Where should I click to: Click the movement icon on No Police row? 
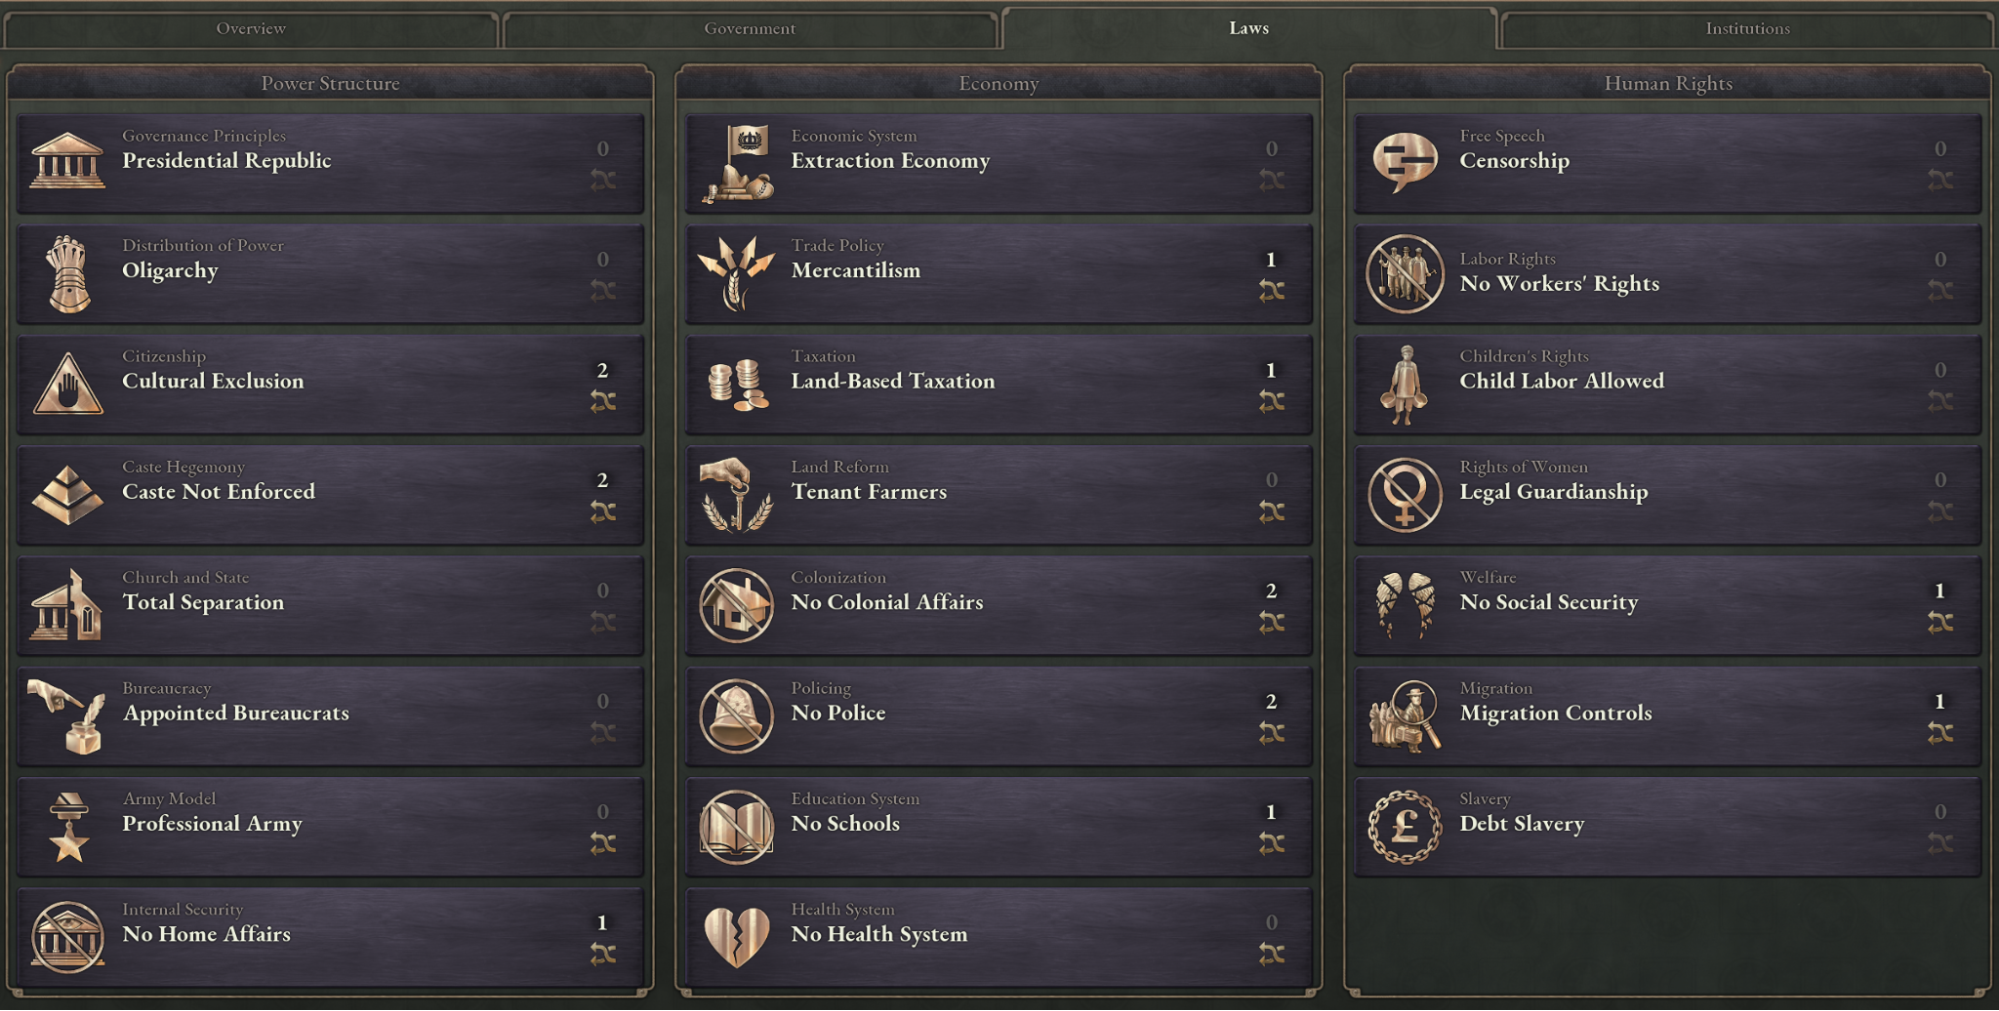1272,734
